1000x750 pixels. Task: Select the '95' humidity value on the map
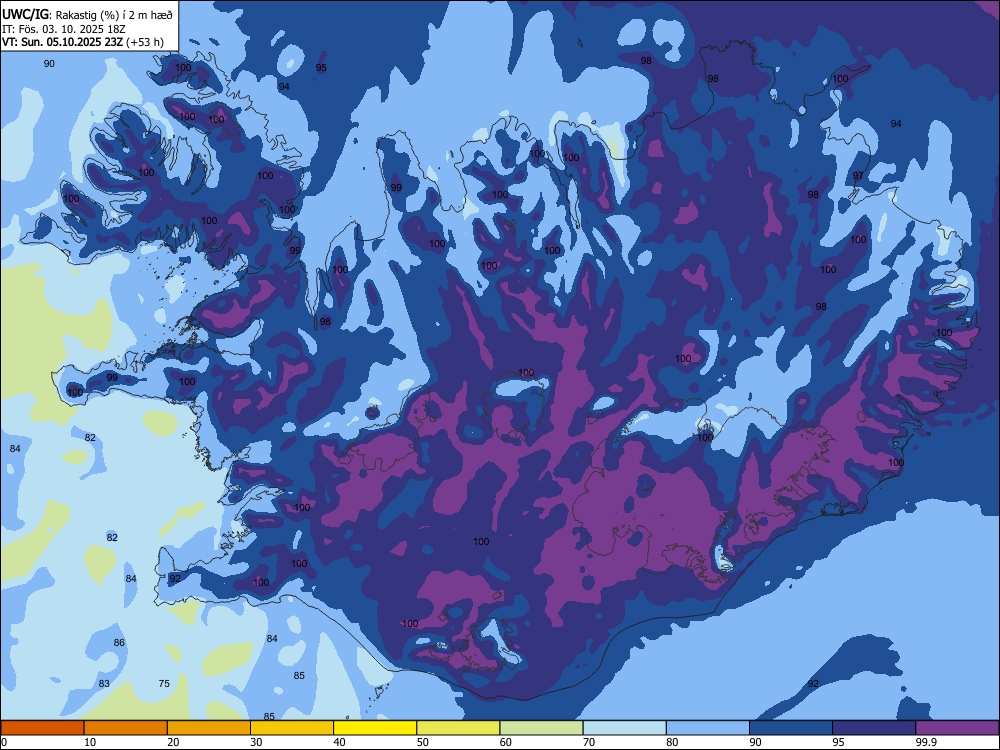[321, 68]
